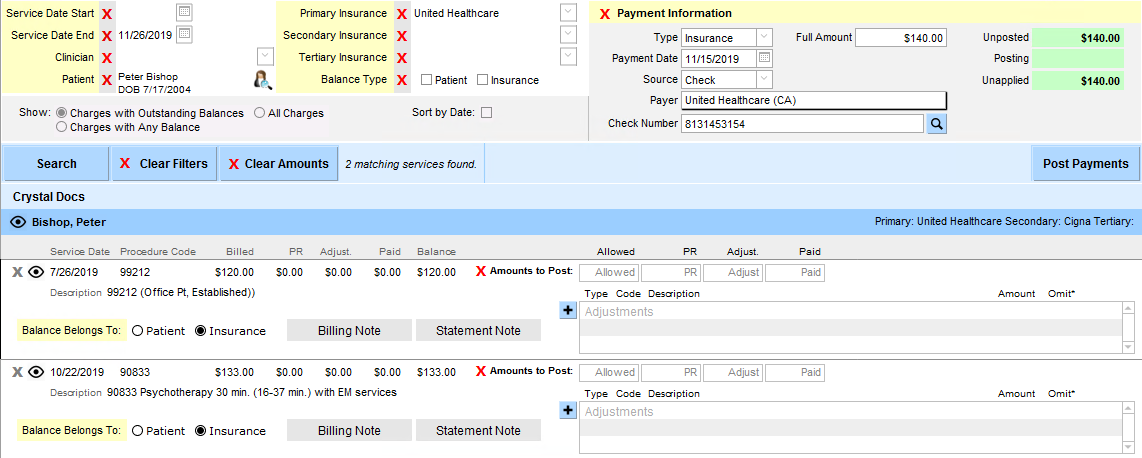Add adjustment with plus icon for 99212 charge
Image resolution: width=1142 pixels, height=458 pixels.
tap(568, 311)
